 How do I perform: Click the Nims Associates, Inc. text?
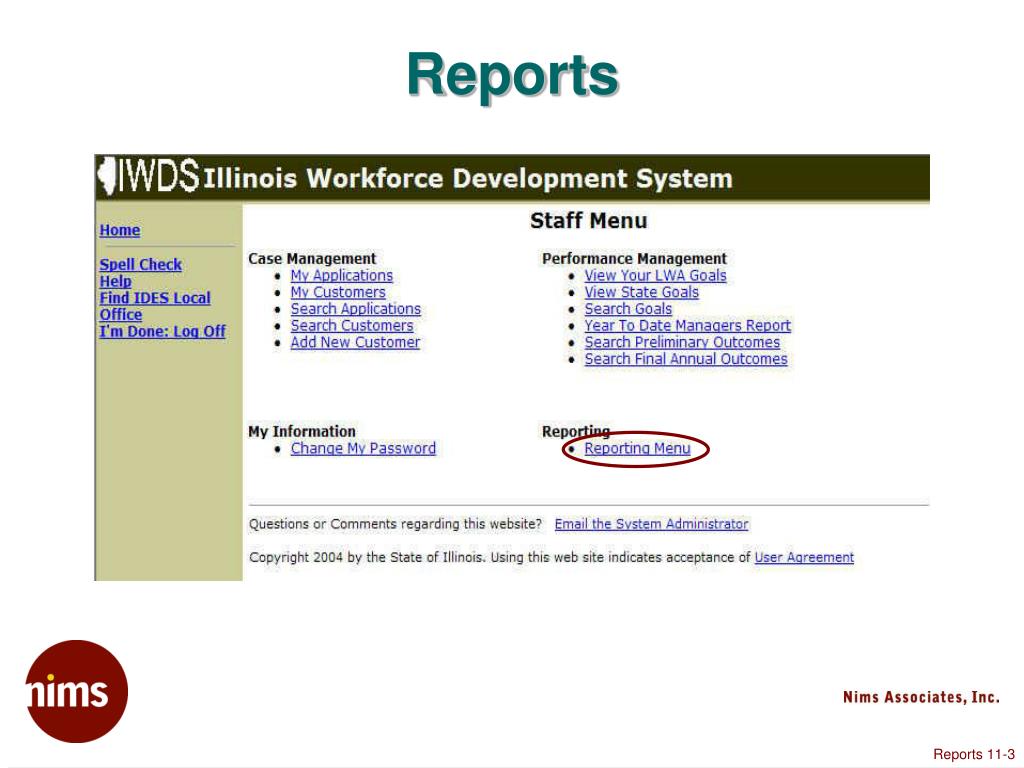(x=921, y=697)
